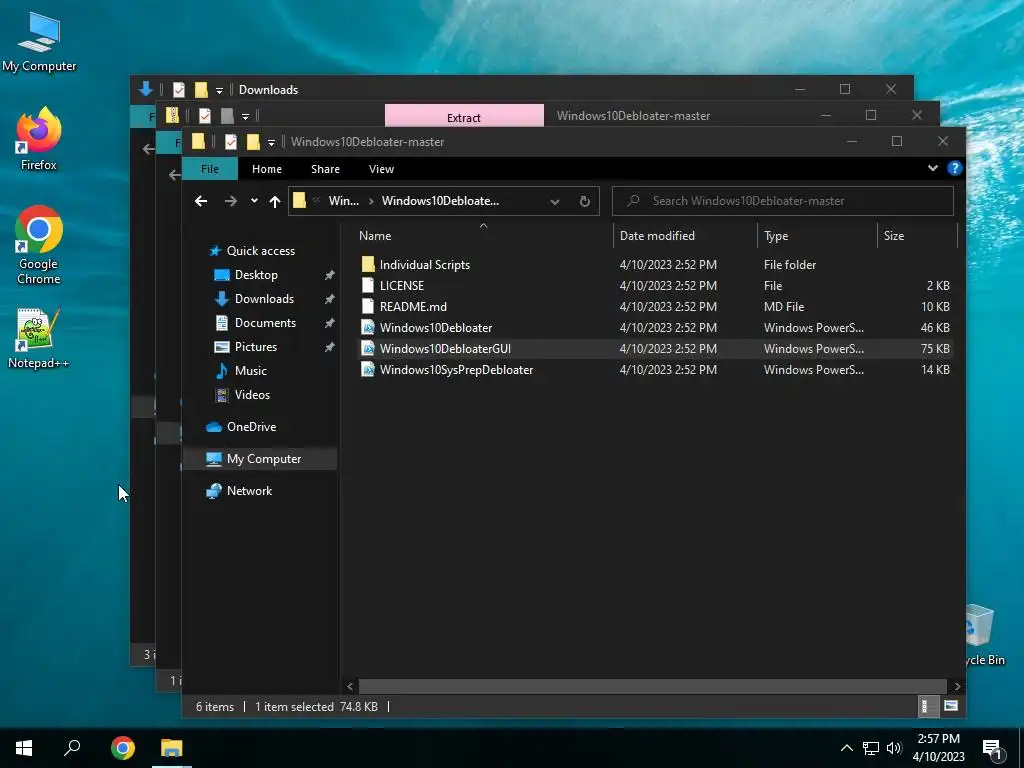Expand the ribbon with chevron
The width and height of the screenshot is (1024, 768).
[933, 168]
